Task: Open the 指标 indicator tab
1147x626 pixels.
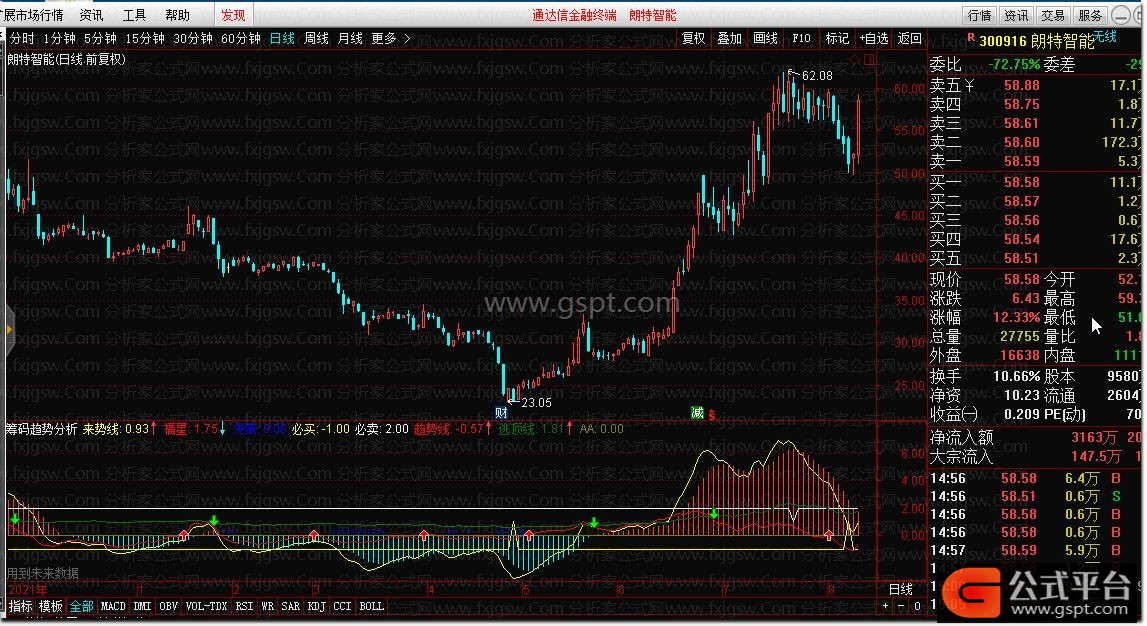Action: 20,606
